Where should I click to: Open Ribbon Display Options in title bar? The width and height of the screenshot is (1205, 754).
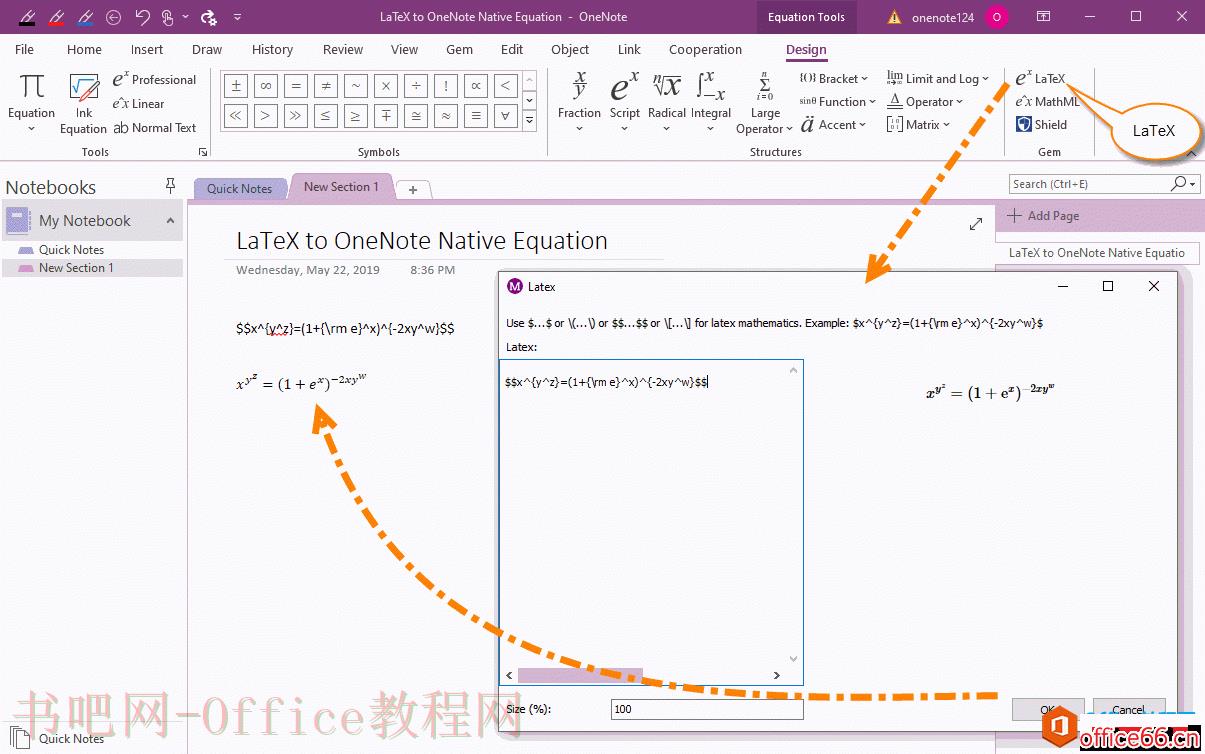click(x=1043, y=17)
